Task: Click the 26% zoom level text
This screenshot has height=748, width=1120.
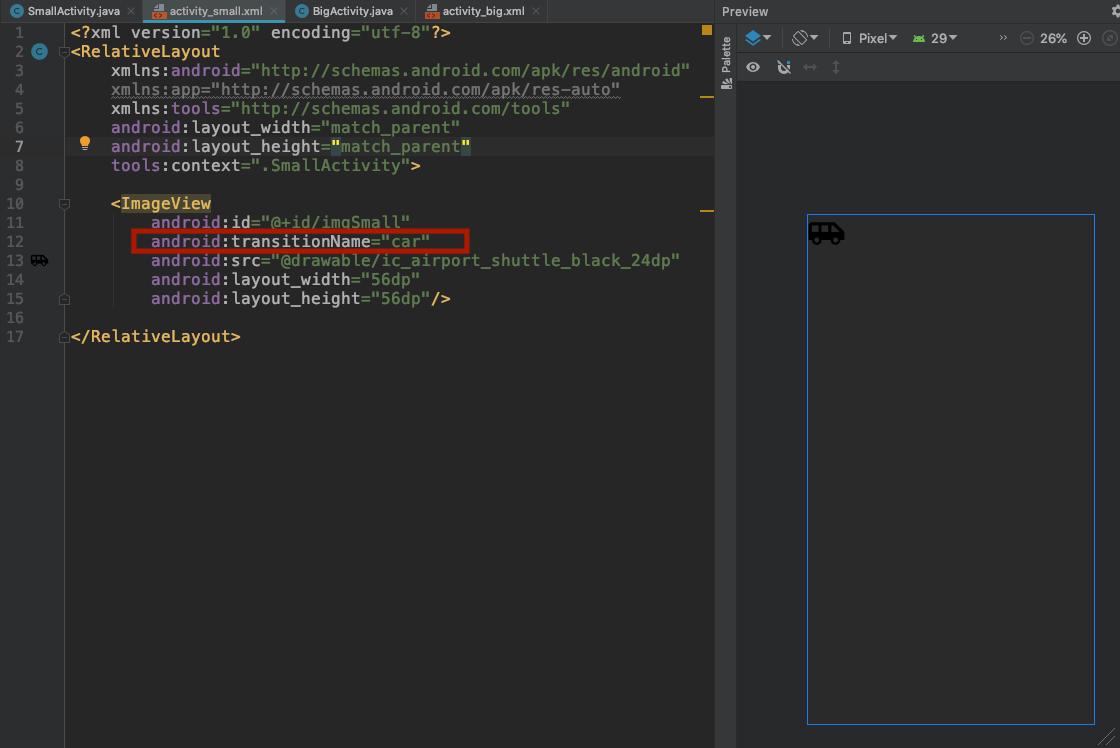Action: (1053, 38)
